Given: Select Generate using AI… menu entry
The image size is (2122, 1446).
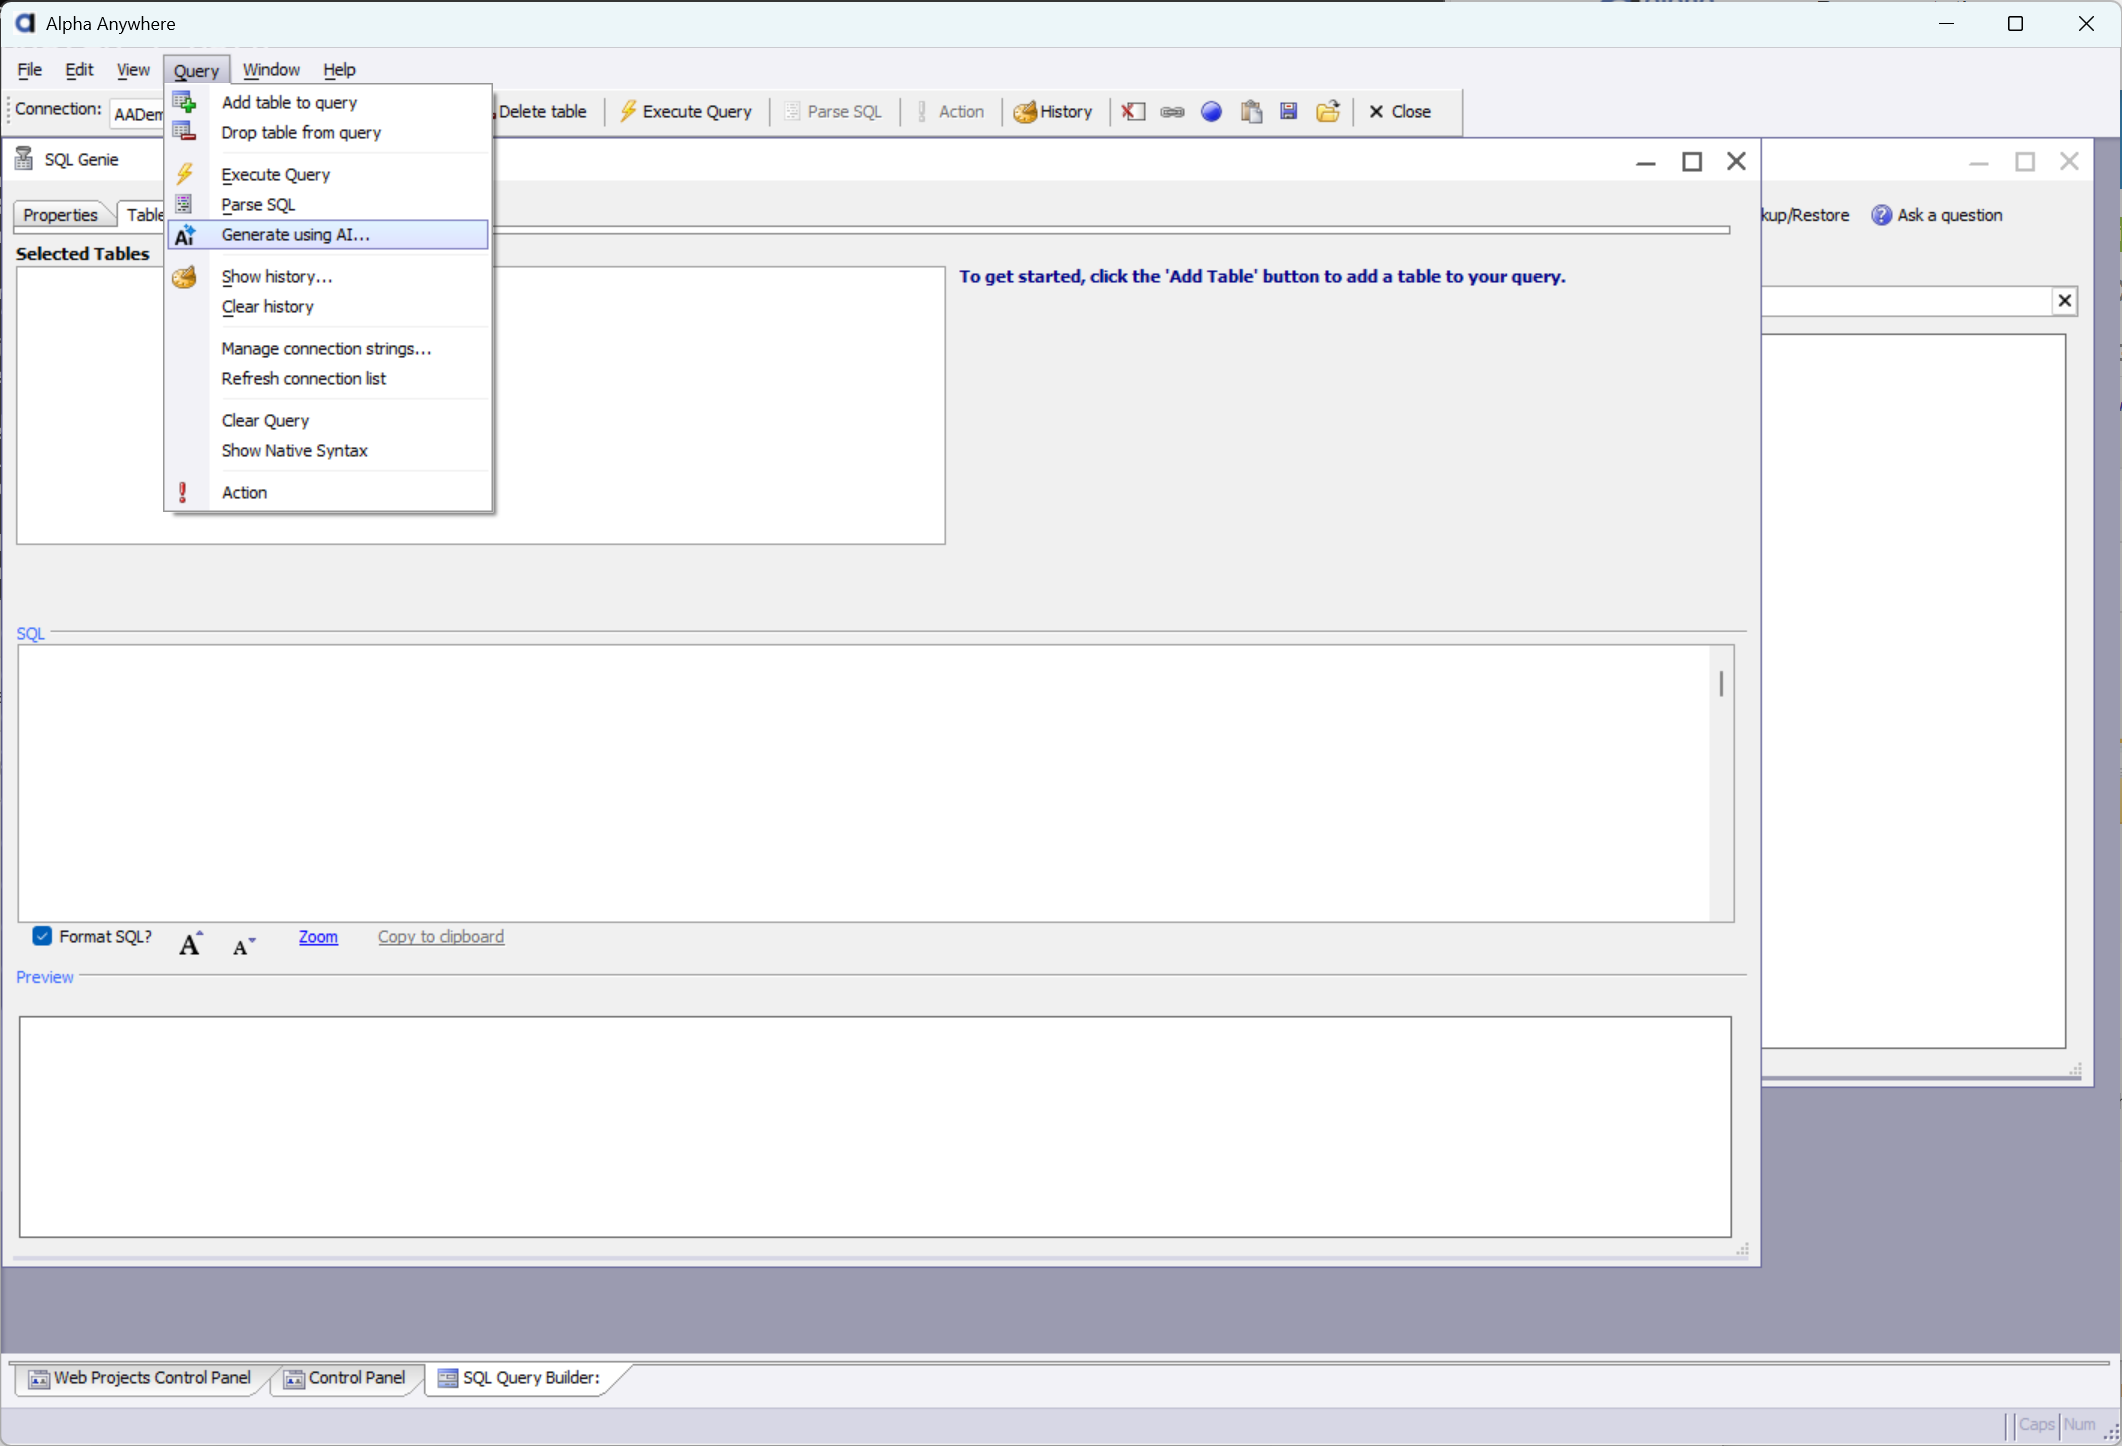Looking at the screenshot, I should point(328,234).
